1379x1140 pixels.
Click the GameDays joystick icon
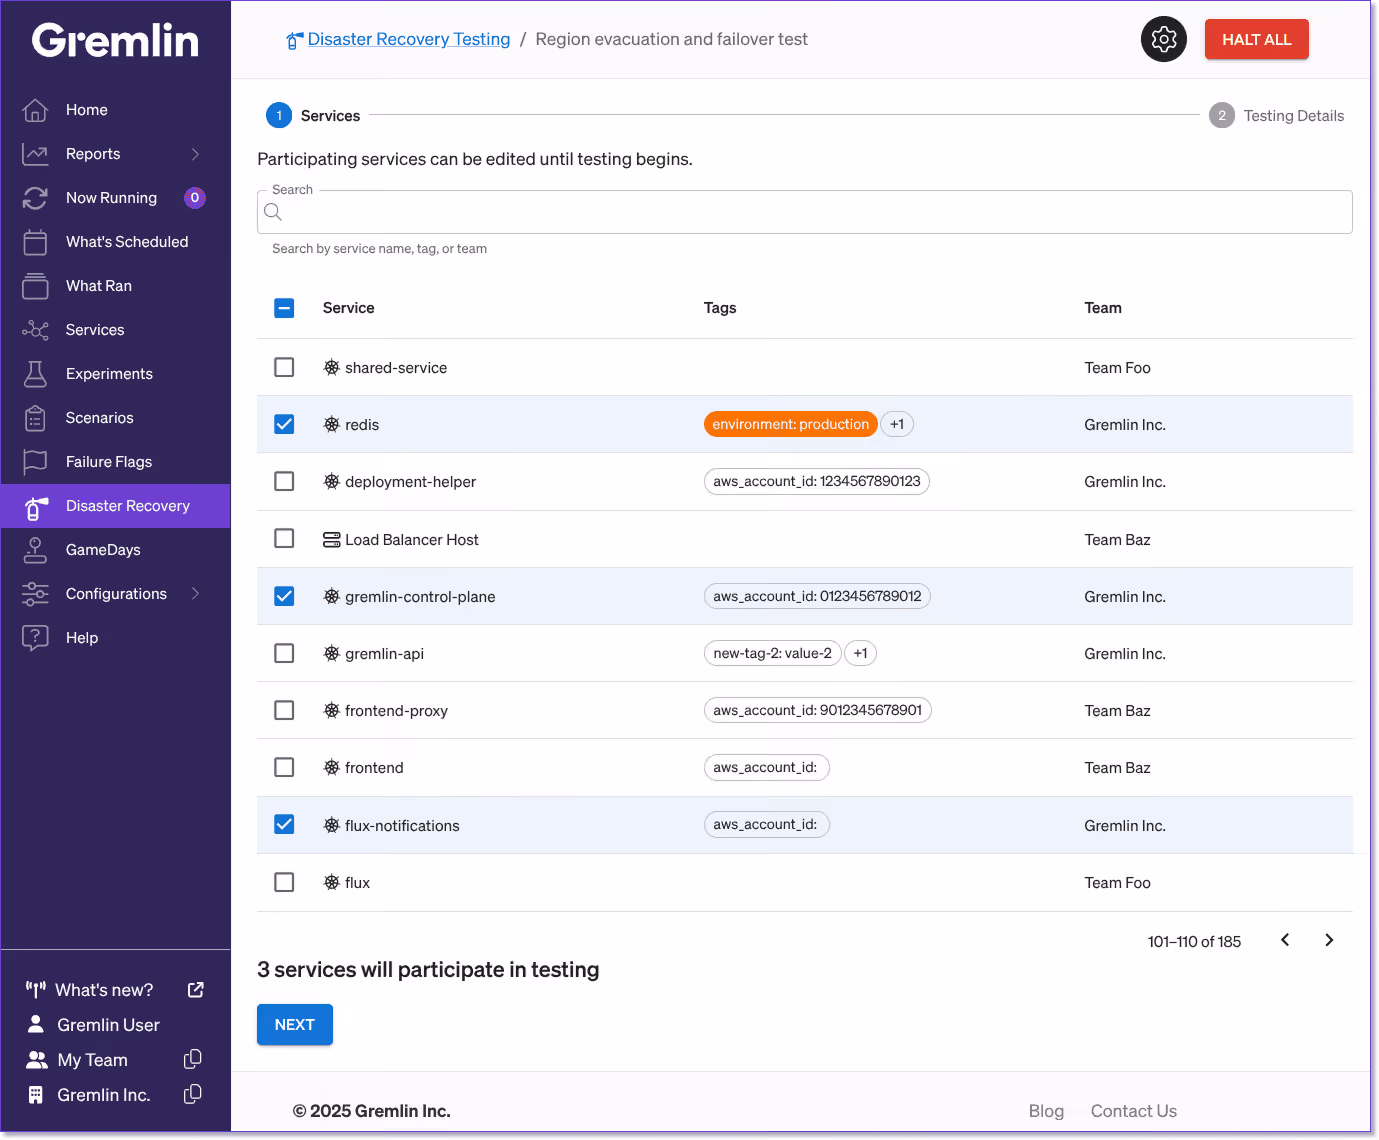35,550
